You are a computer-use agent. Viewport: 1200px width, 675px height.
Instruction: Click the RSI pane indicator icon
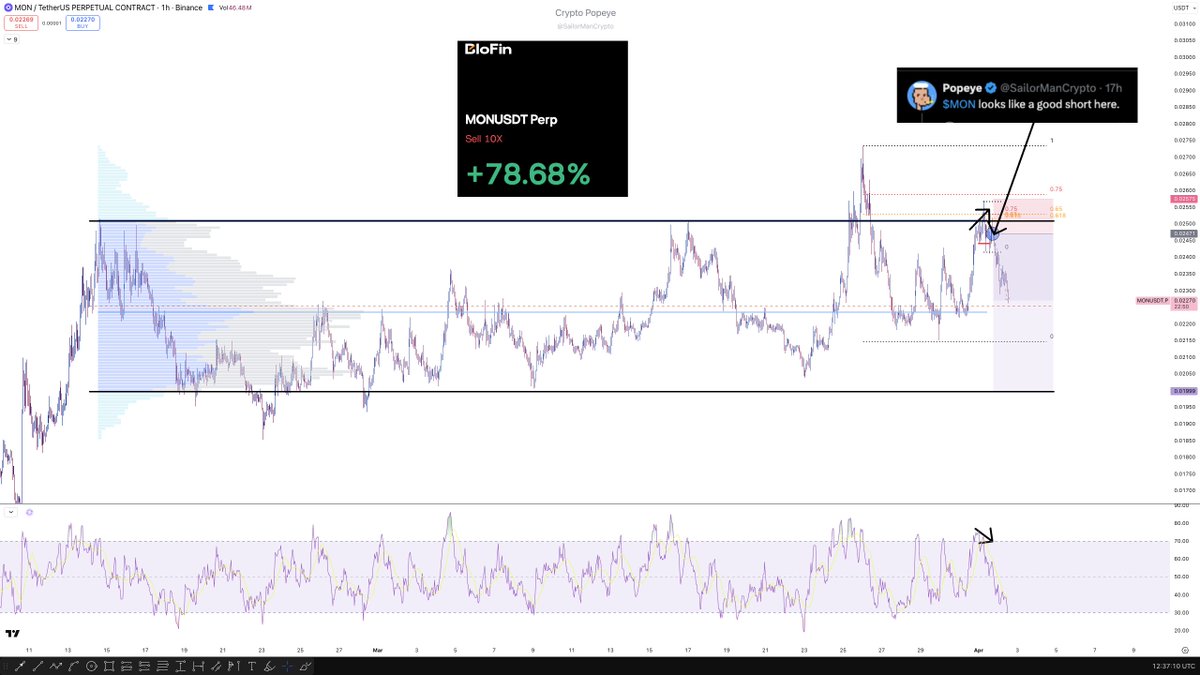click(30, 512)
